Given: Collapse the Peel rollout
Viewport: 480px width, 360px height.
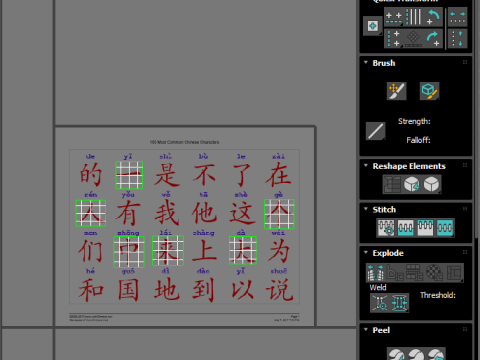Looking at the screenshot, I should point(366,330).
